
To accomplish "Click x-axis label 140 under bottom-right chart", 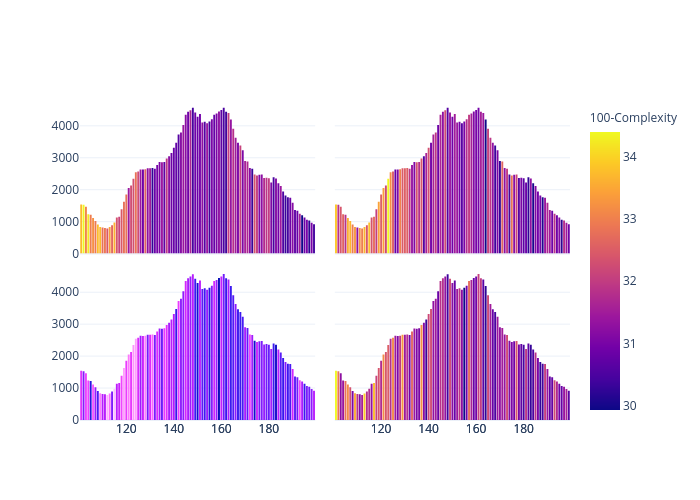I will (x=428, y=429).
